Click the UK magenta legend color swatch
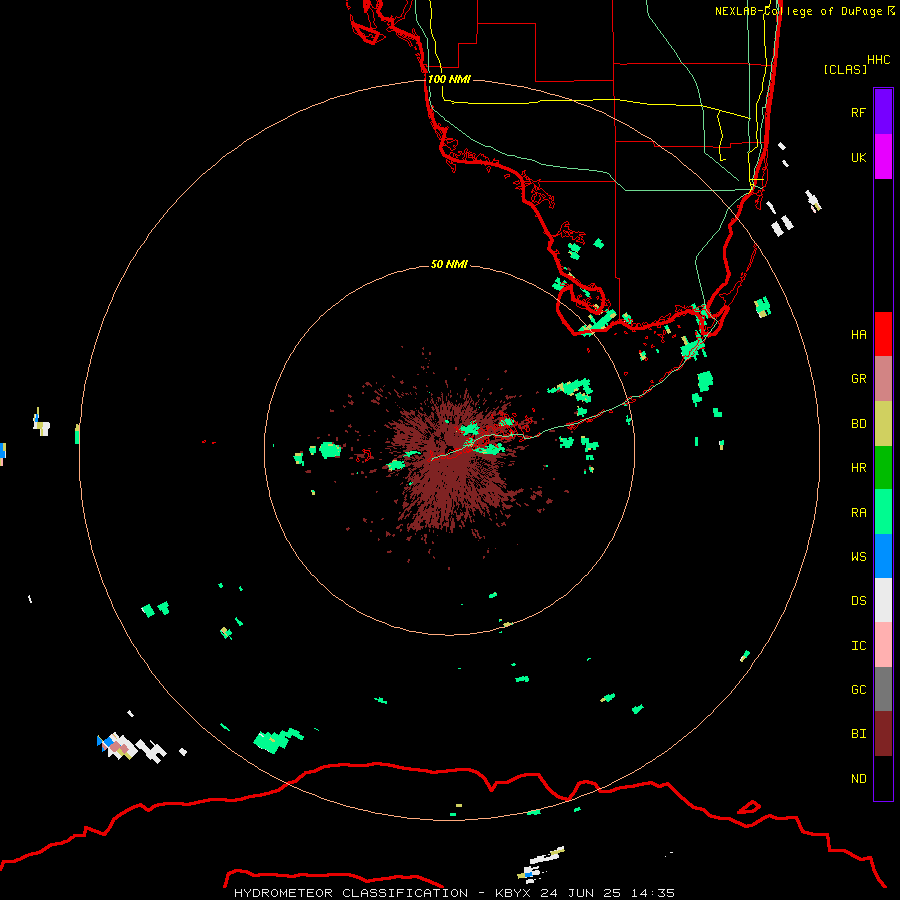The image size is (900, 900). [883, 157]
